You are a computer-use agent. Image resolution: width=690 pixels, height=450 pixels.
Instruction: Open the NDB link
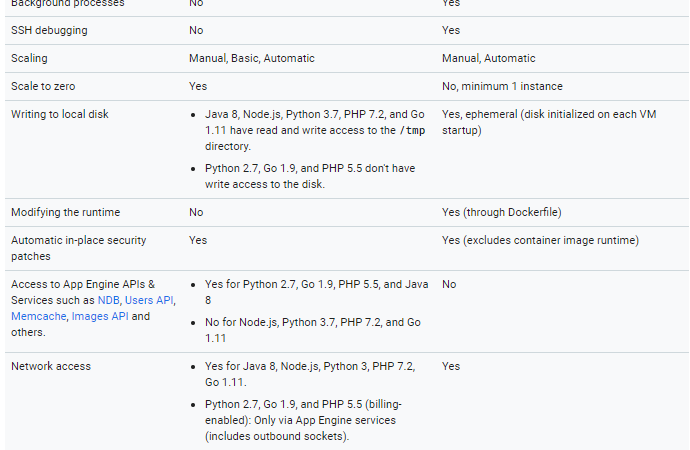[108, 300]
